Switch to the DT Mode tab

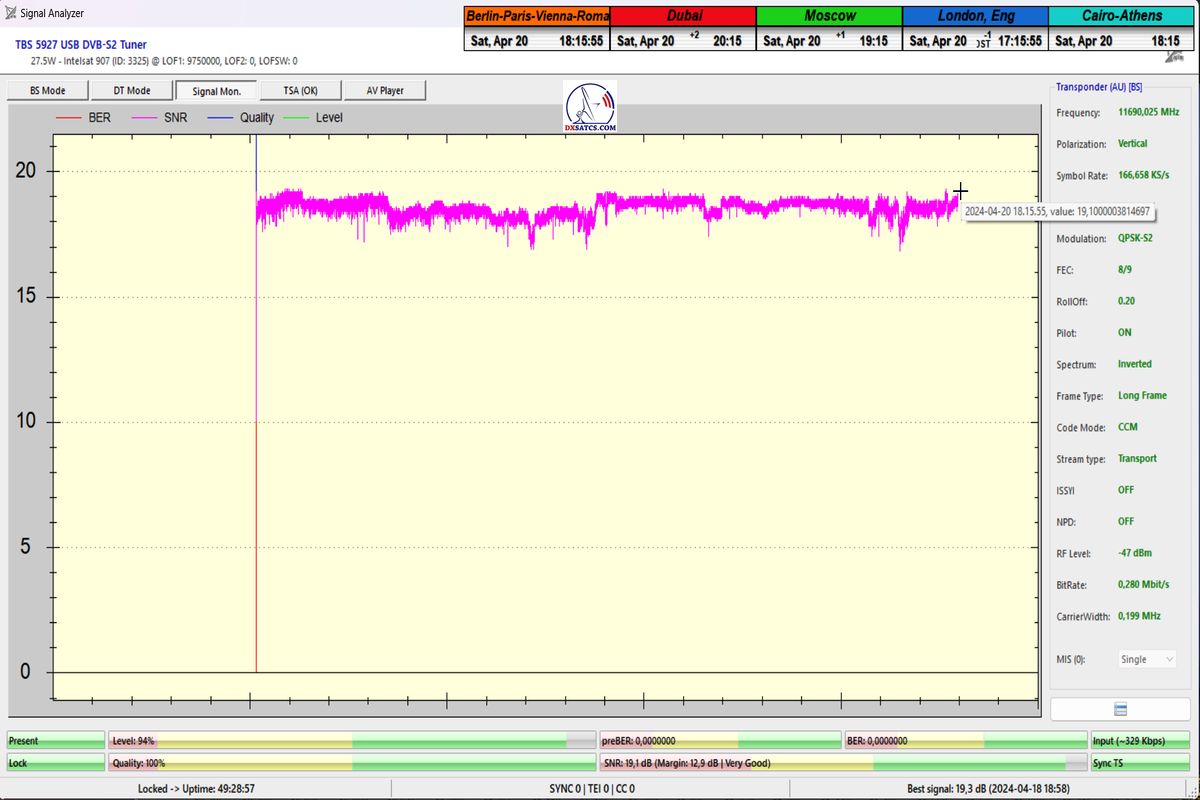pos(131,91)
